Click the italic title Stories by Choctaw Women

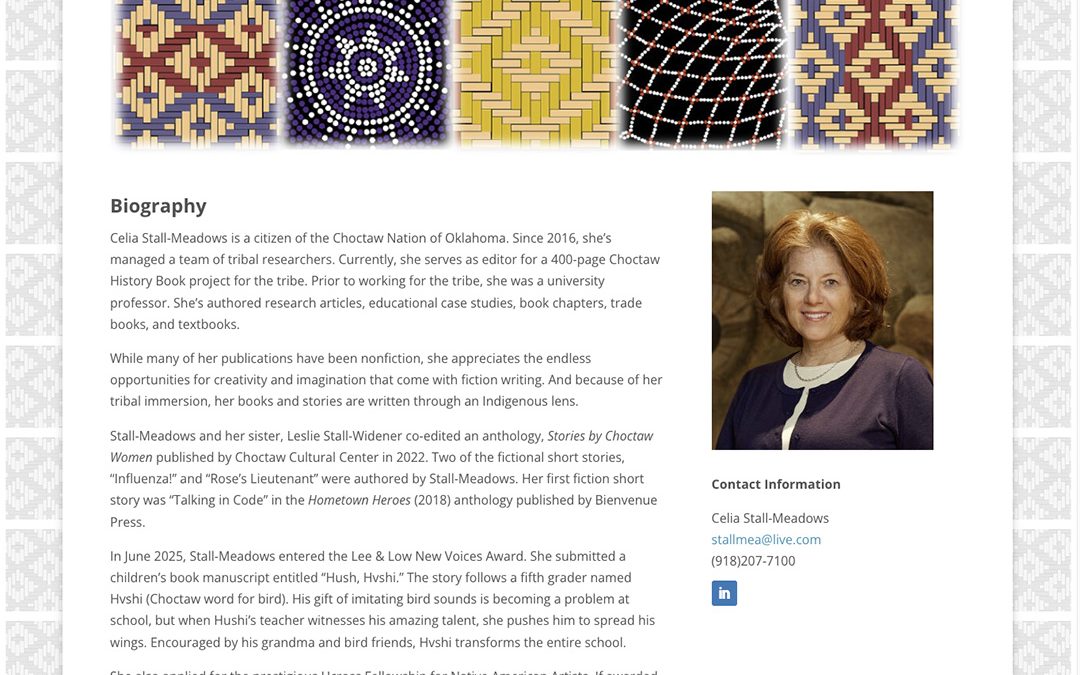tap(381, 447)
